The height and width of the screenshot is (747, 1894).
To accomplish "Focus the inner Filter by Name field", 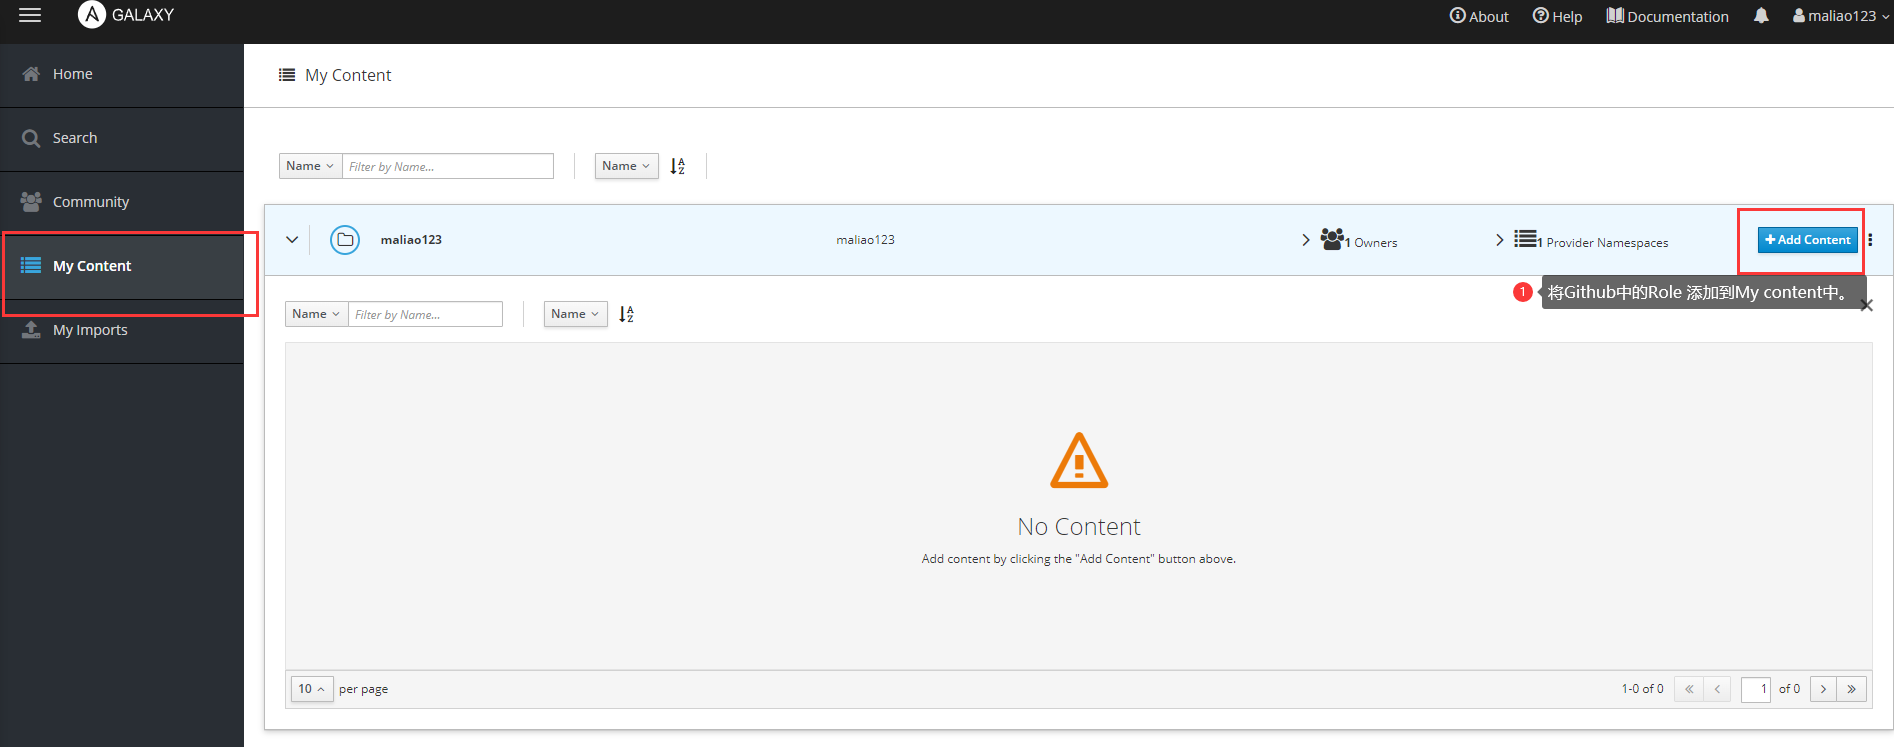I will [425, 314].
